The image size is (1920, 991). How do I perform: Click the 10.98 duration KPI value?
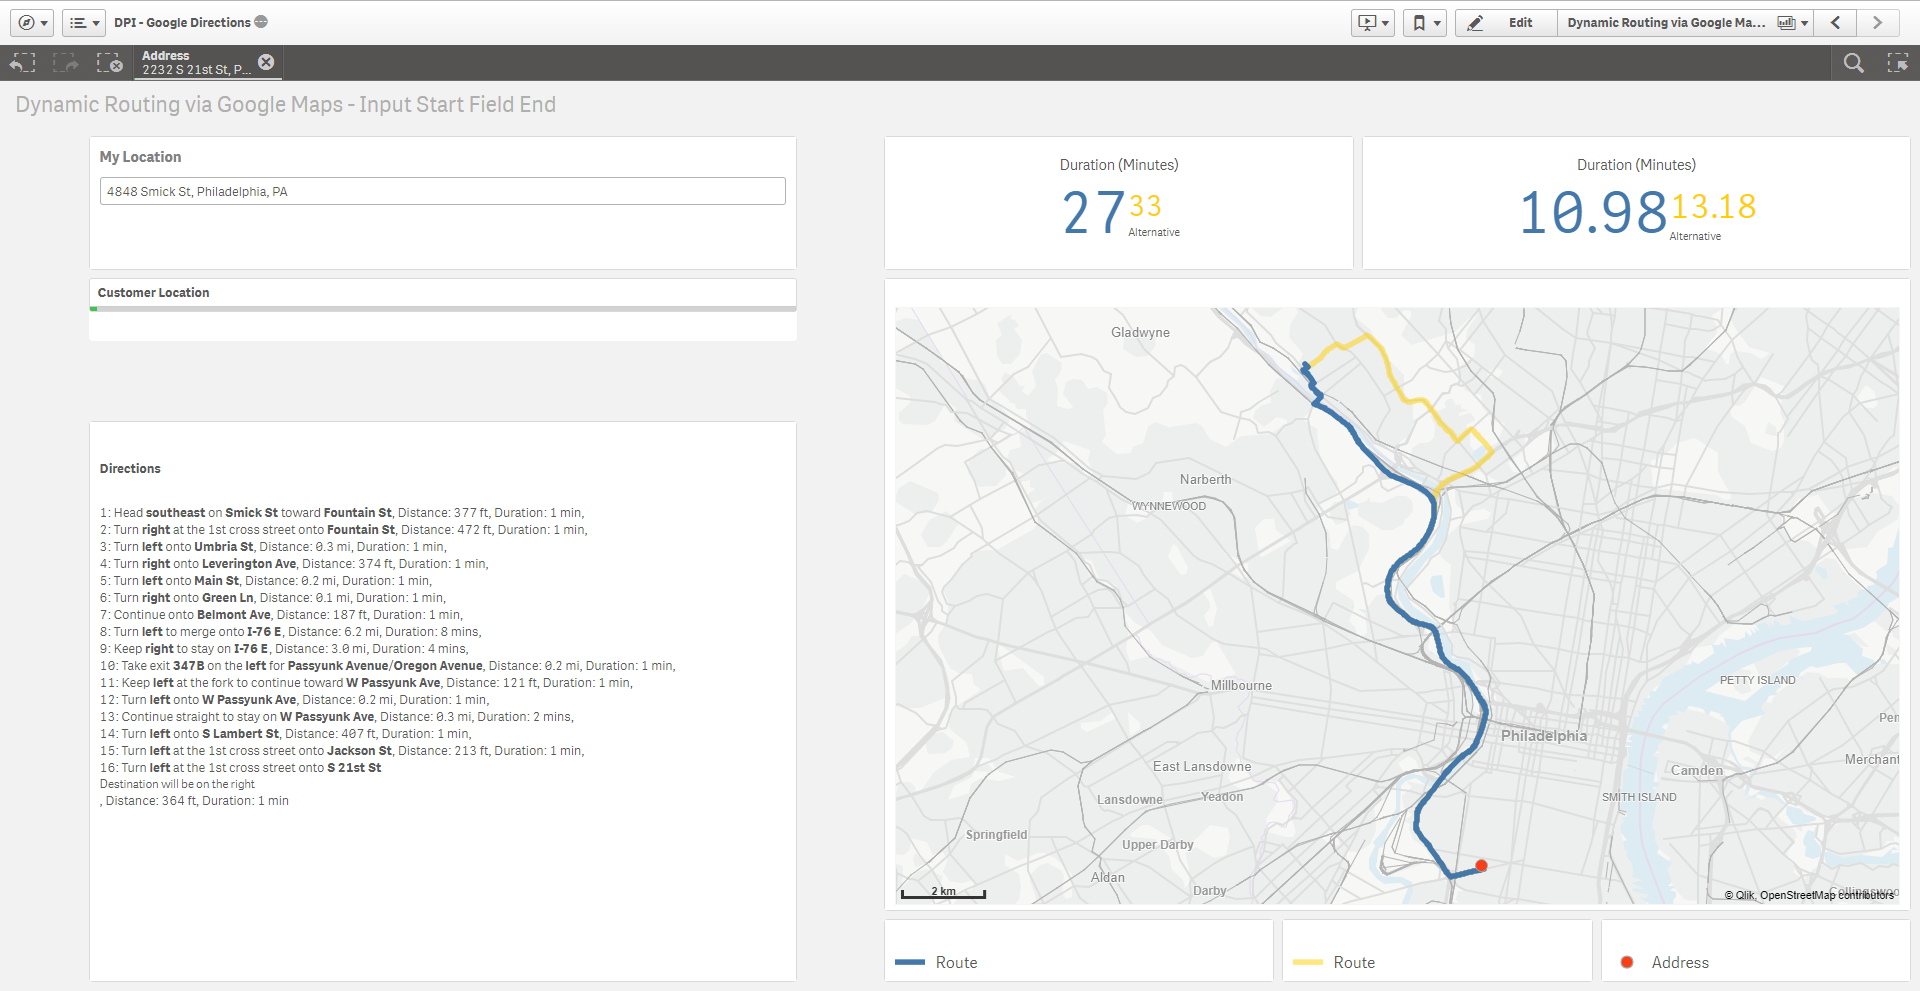(1593, 213)
